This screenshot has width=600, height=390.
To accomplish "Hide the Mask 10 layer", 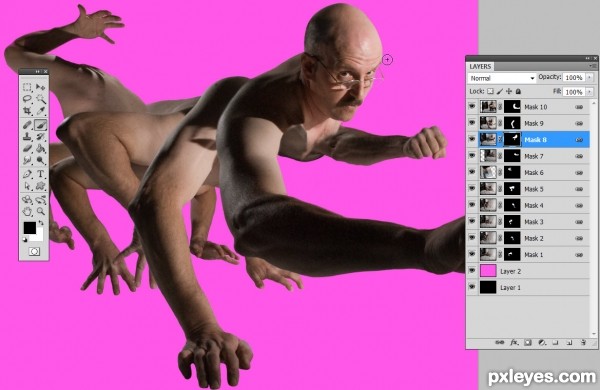I will 472,106.
